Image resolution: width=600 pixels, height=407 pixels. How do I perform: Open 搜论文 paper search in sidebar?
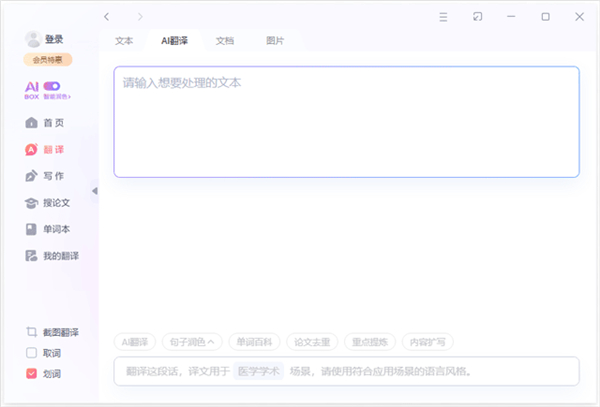(47, 203)
